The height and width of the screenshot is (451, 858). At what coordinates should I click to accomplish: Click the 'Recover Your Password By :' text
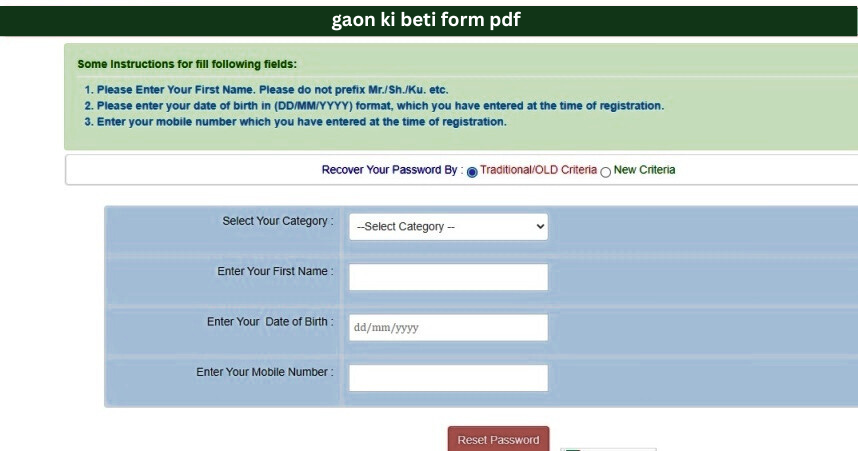392,170
